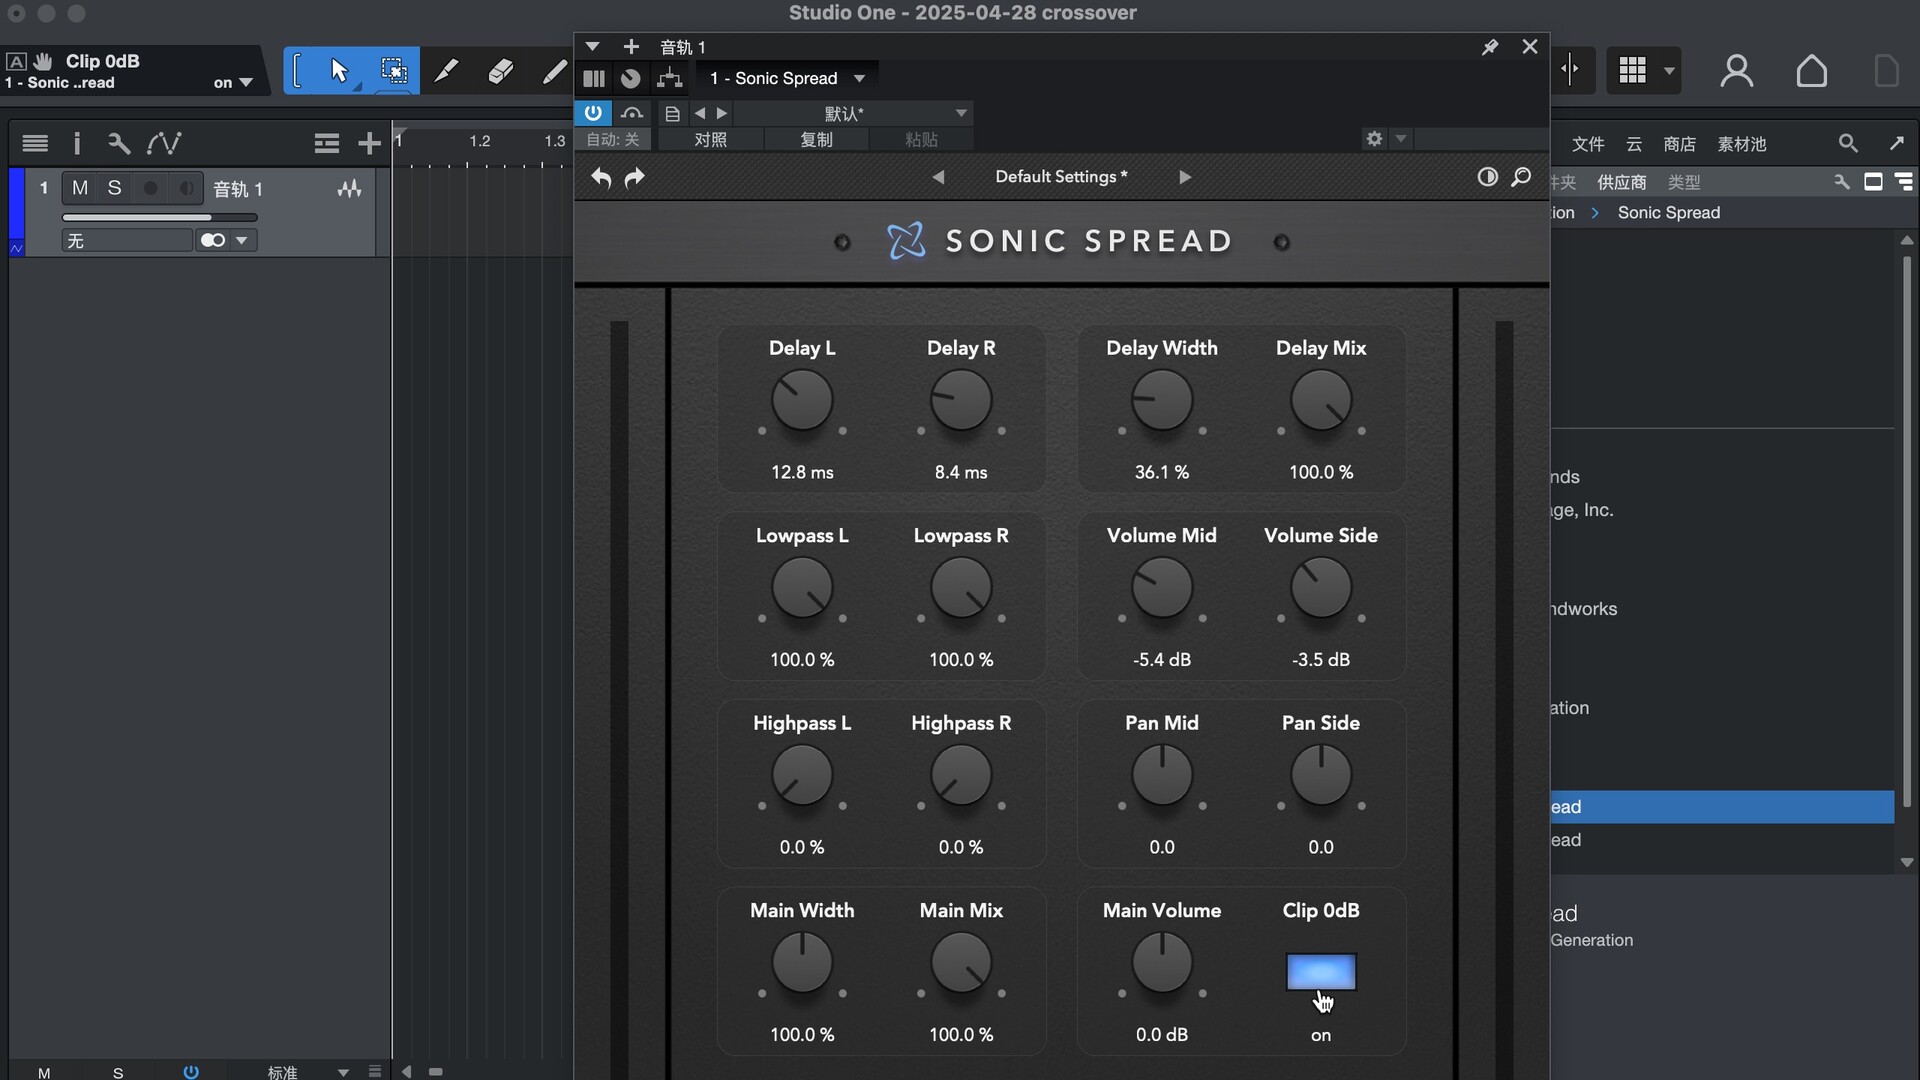Select the Split knife tool
The height and width of the screenshot is (1080, 1920).
(446, 71)
